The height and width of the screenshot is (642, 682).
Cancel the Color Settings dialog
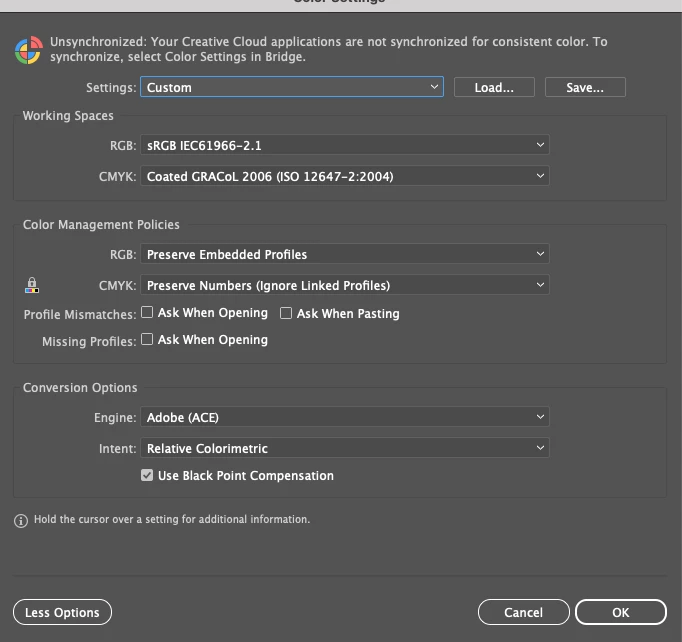[524, 612]
